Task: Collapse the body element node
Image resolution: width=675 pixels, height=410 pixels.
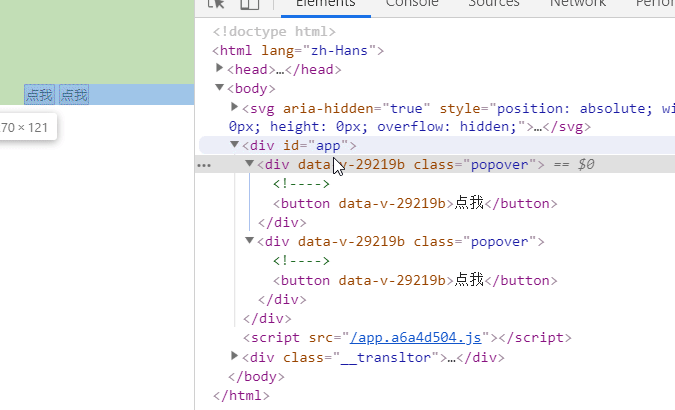Action: [221, 88]
